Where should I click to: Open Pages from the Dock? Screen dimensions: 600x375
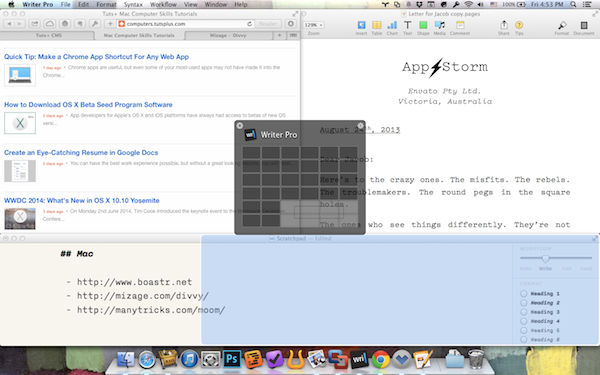(423, 359)
